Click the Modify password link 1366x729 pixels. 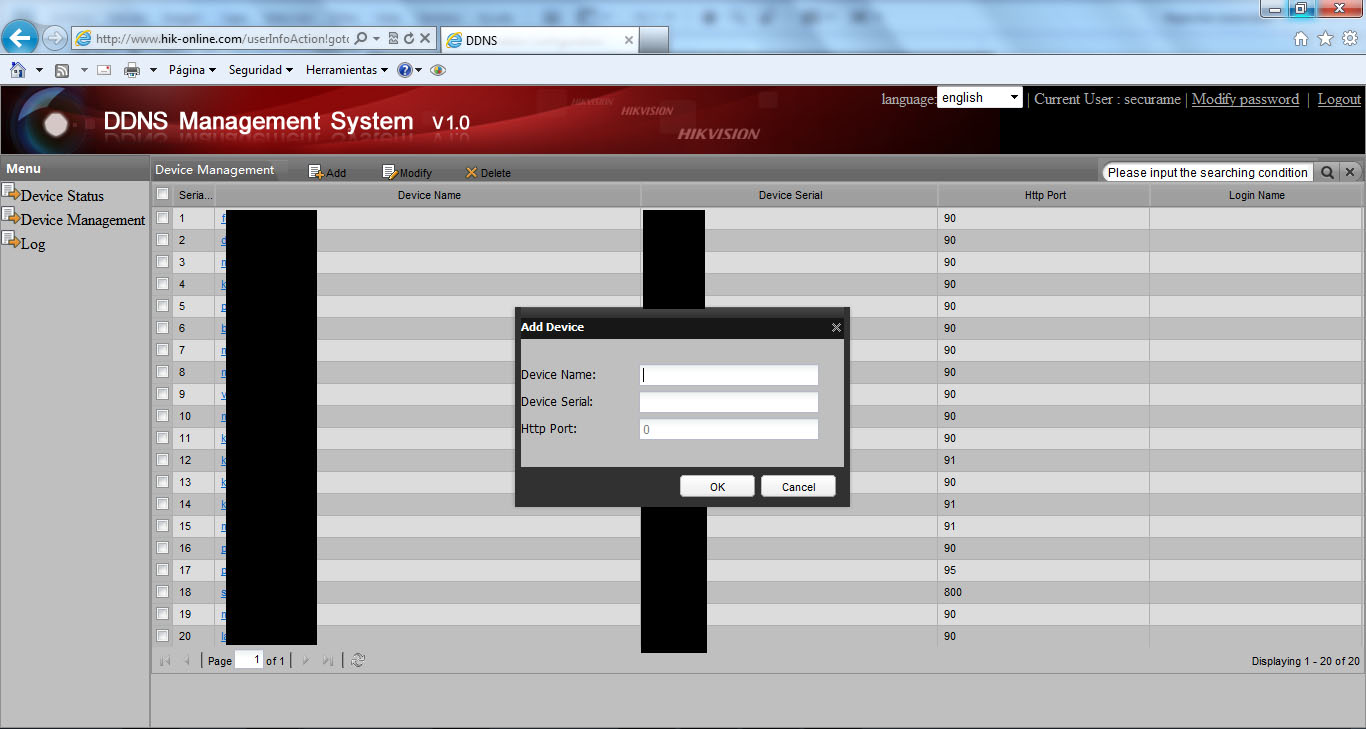pos(1245,99)
